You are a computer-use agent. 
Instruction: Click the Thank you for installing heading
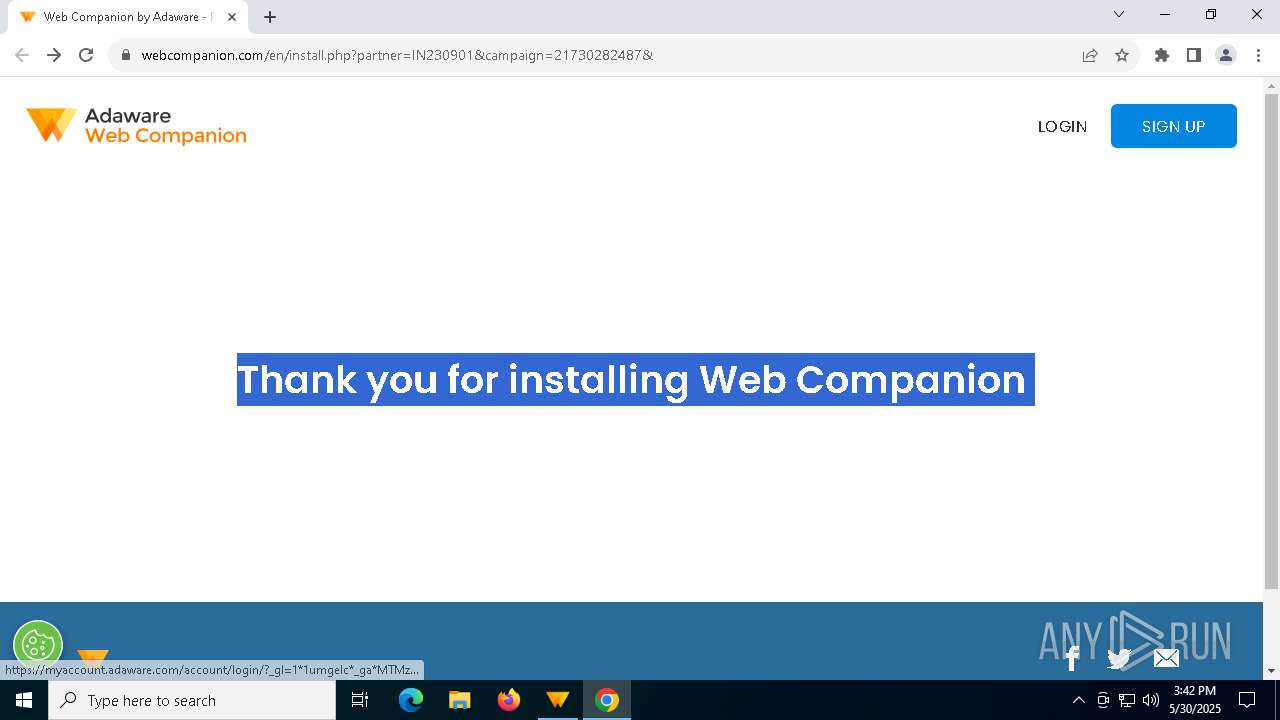636,379
